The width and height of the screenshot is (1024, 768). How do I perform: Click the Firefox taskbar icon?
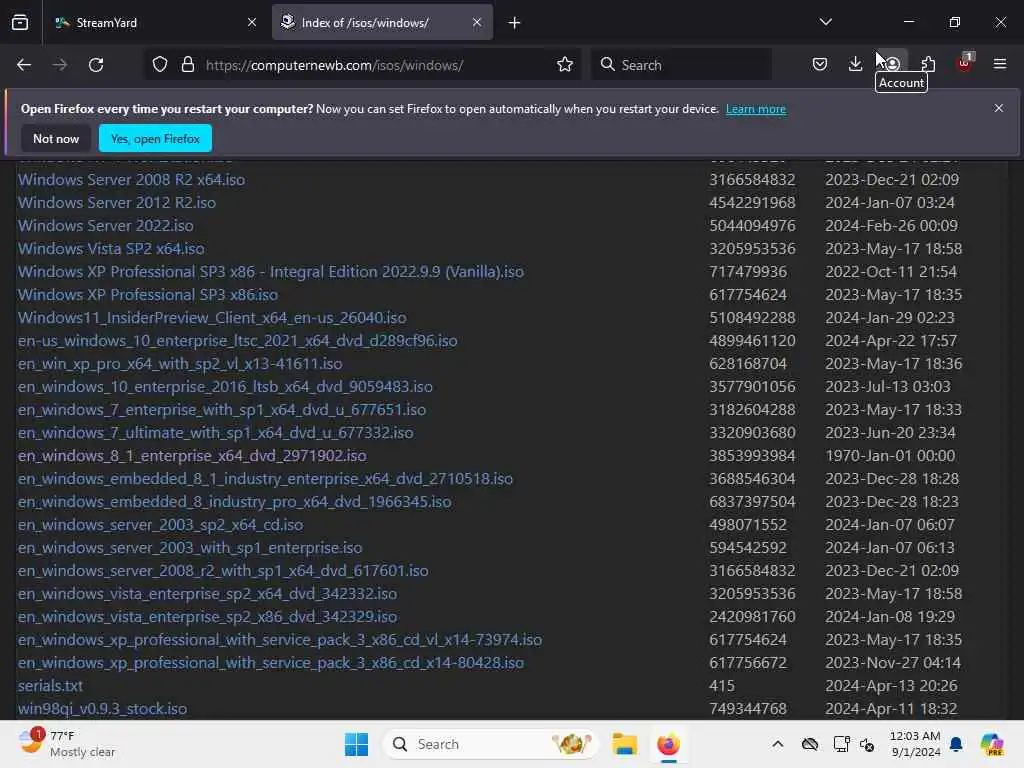click(668, 744)
